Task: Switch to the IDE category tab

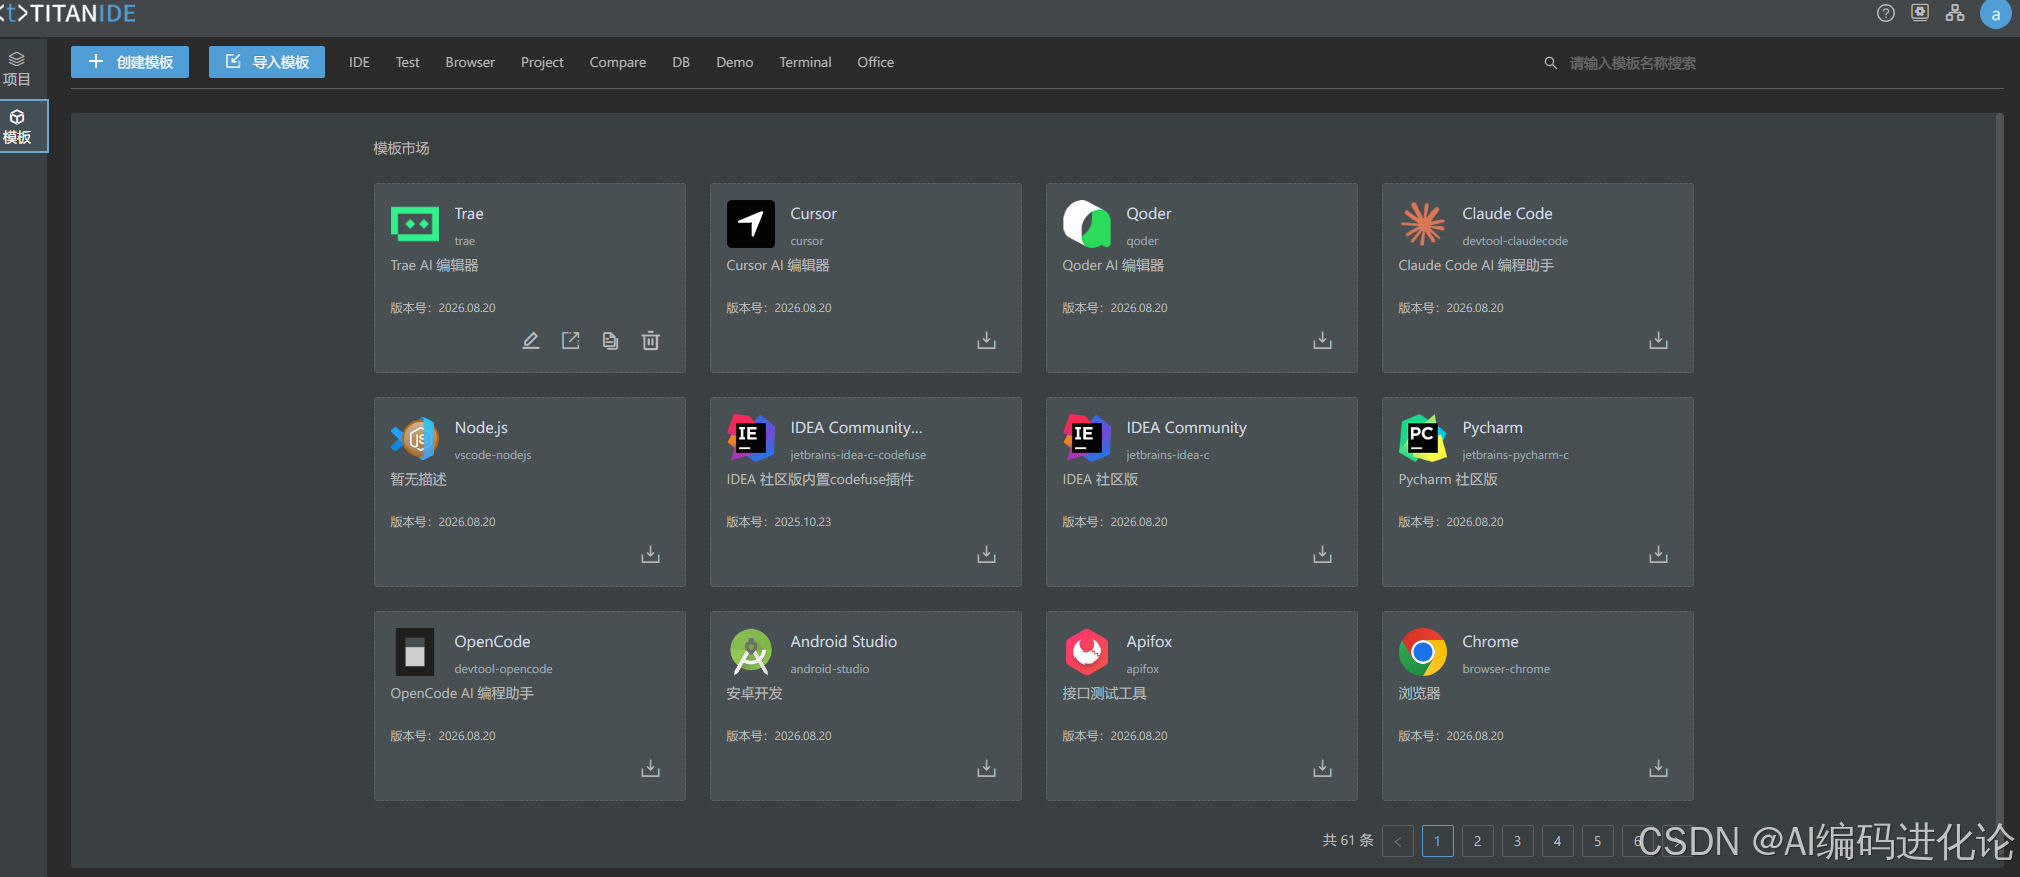Action: click(359, 62)
